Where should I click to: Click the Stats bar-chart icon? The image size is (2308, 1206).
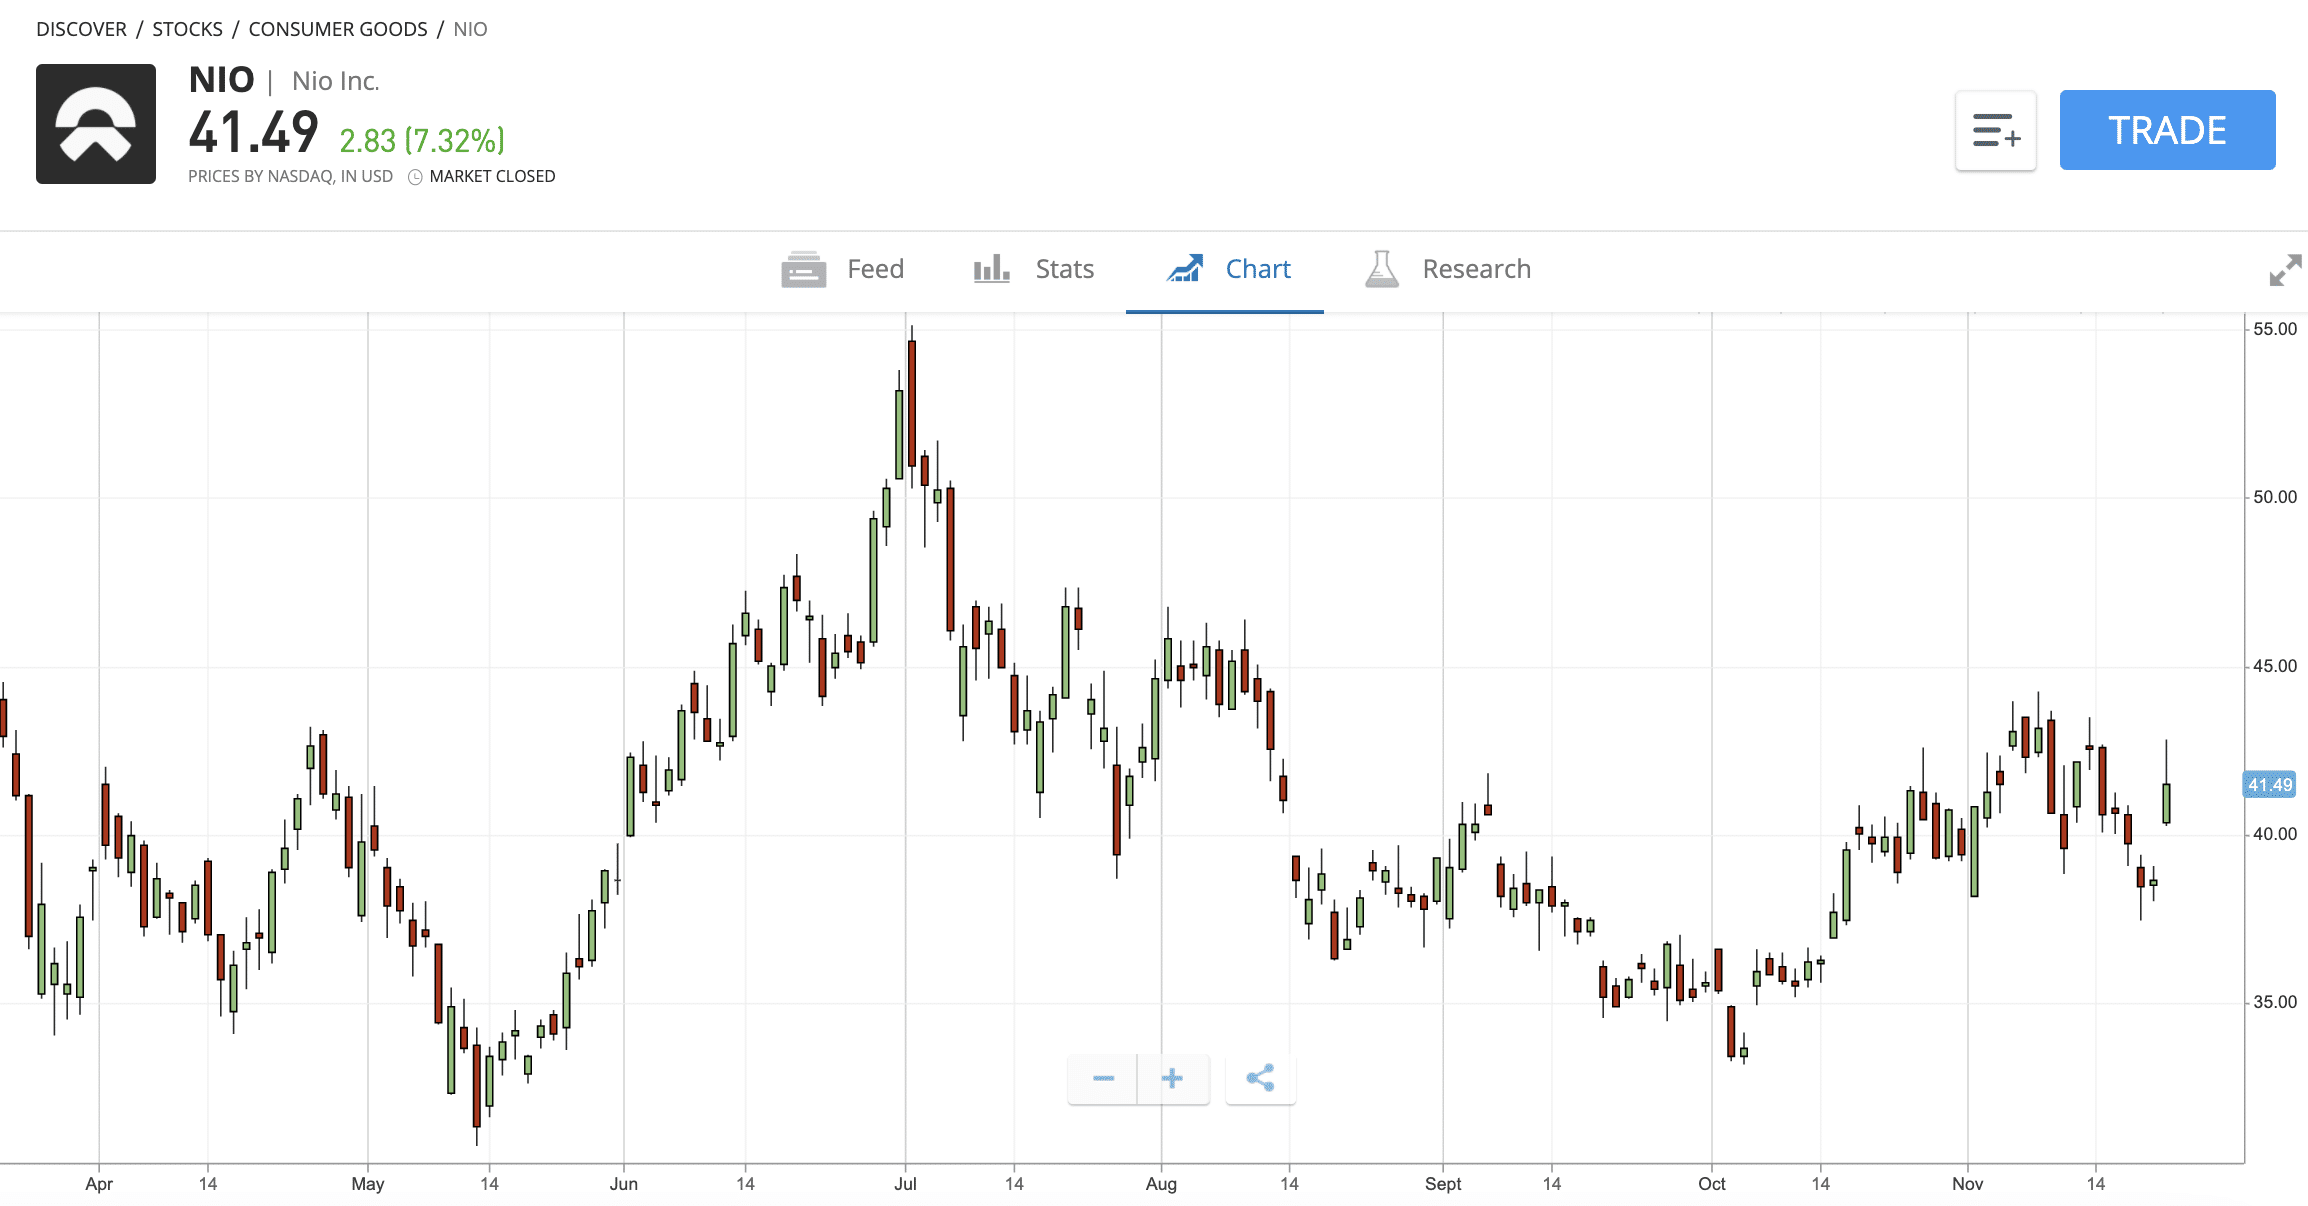pyautogui.click(x=992, y=269)
